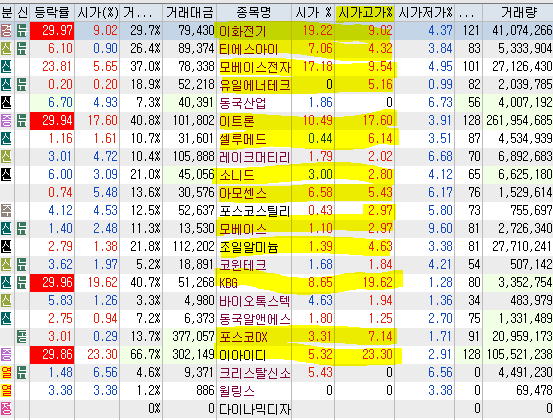Click the 경 warning badge in 이화전기 row
Image resolution: width=553 pixels, height=420 pixels.
click(6, 31)
